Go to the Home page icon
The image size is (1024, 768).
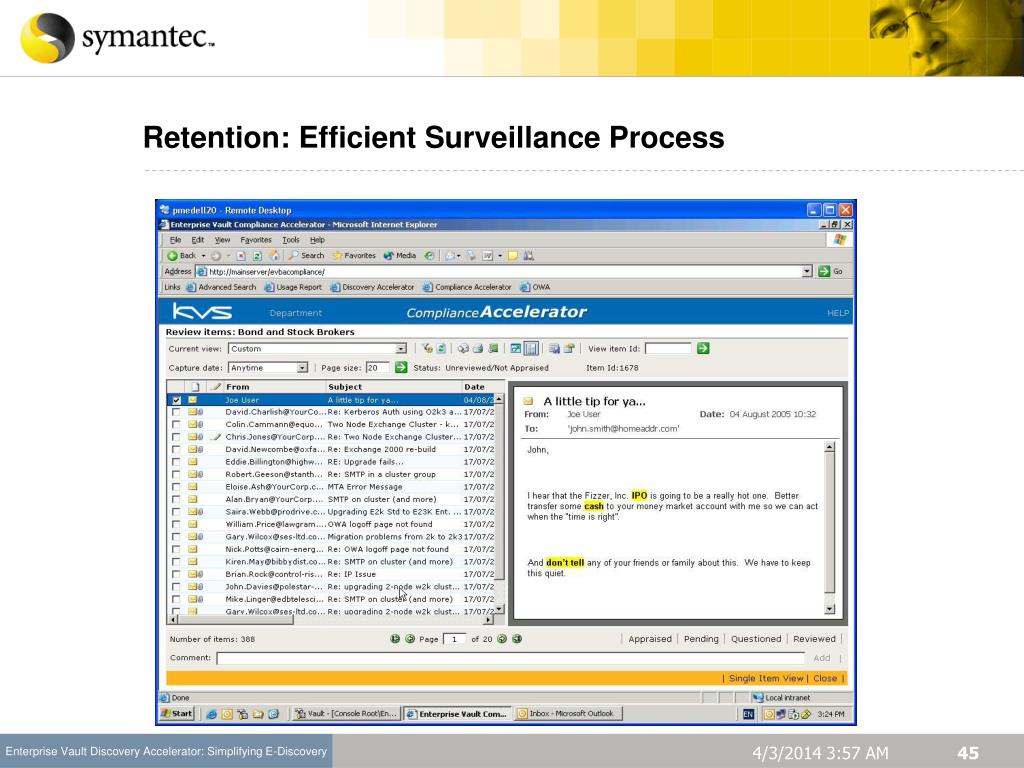[274, 256]
